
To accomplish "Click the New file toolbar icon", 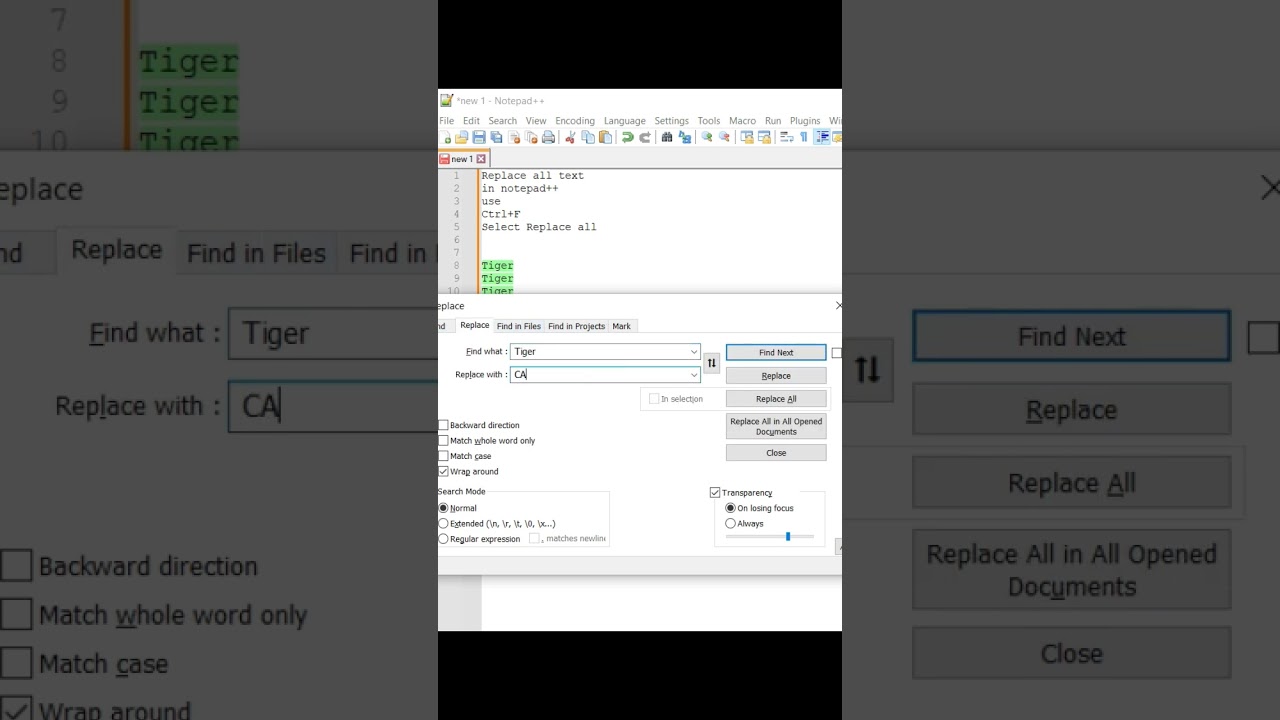I will point(445,137).
